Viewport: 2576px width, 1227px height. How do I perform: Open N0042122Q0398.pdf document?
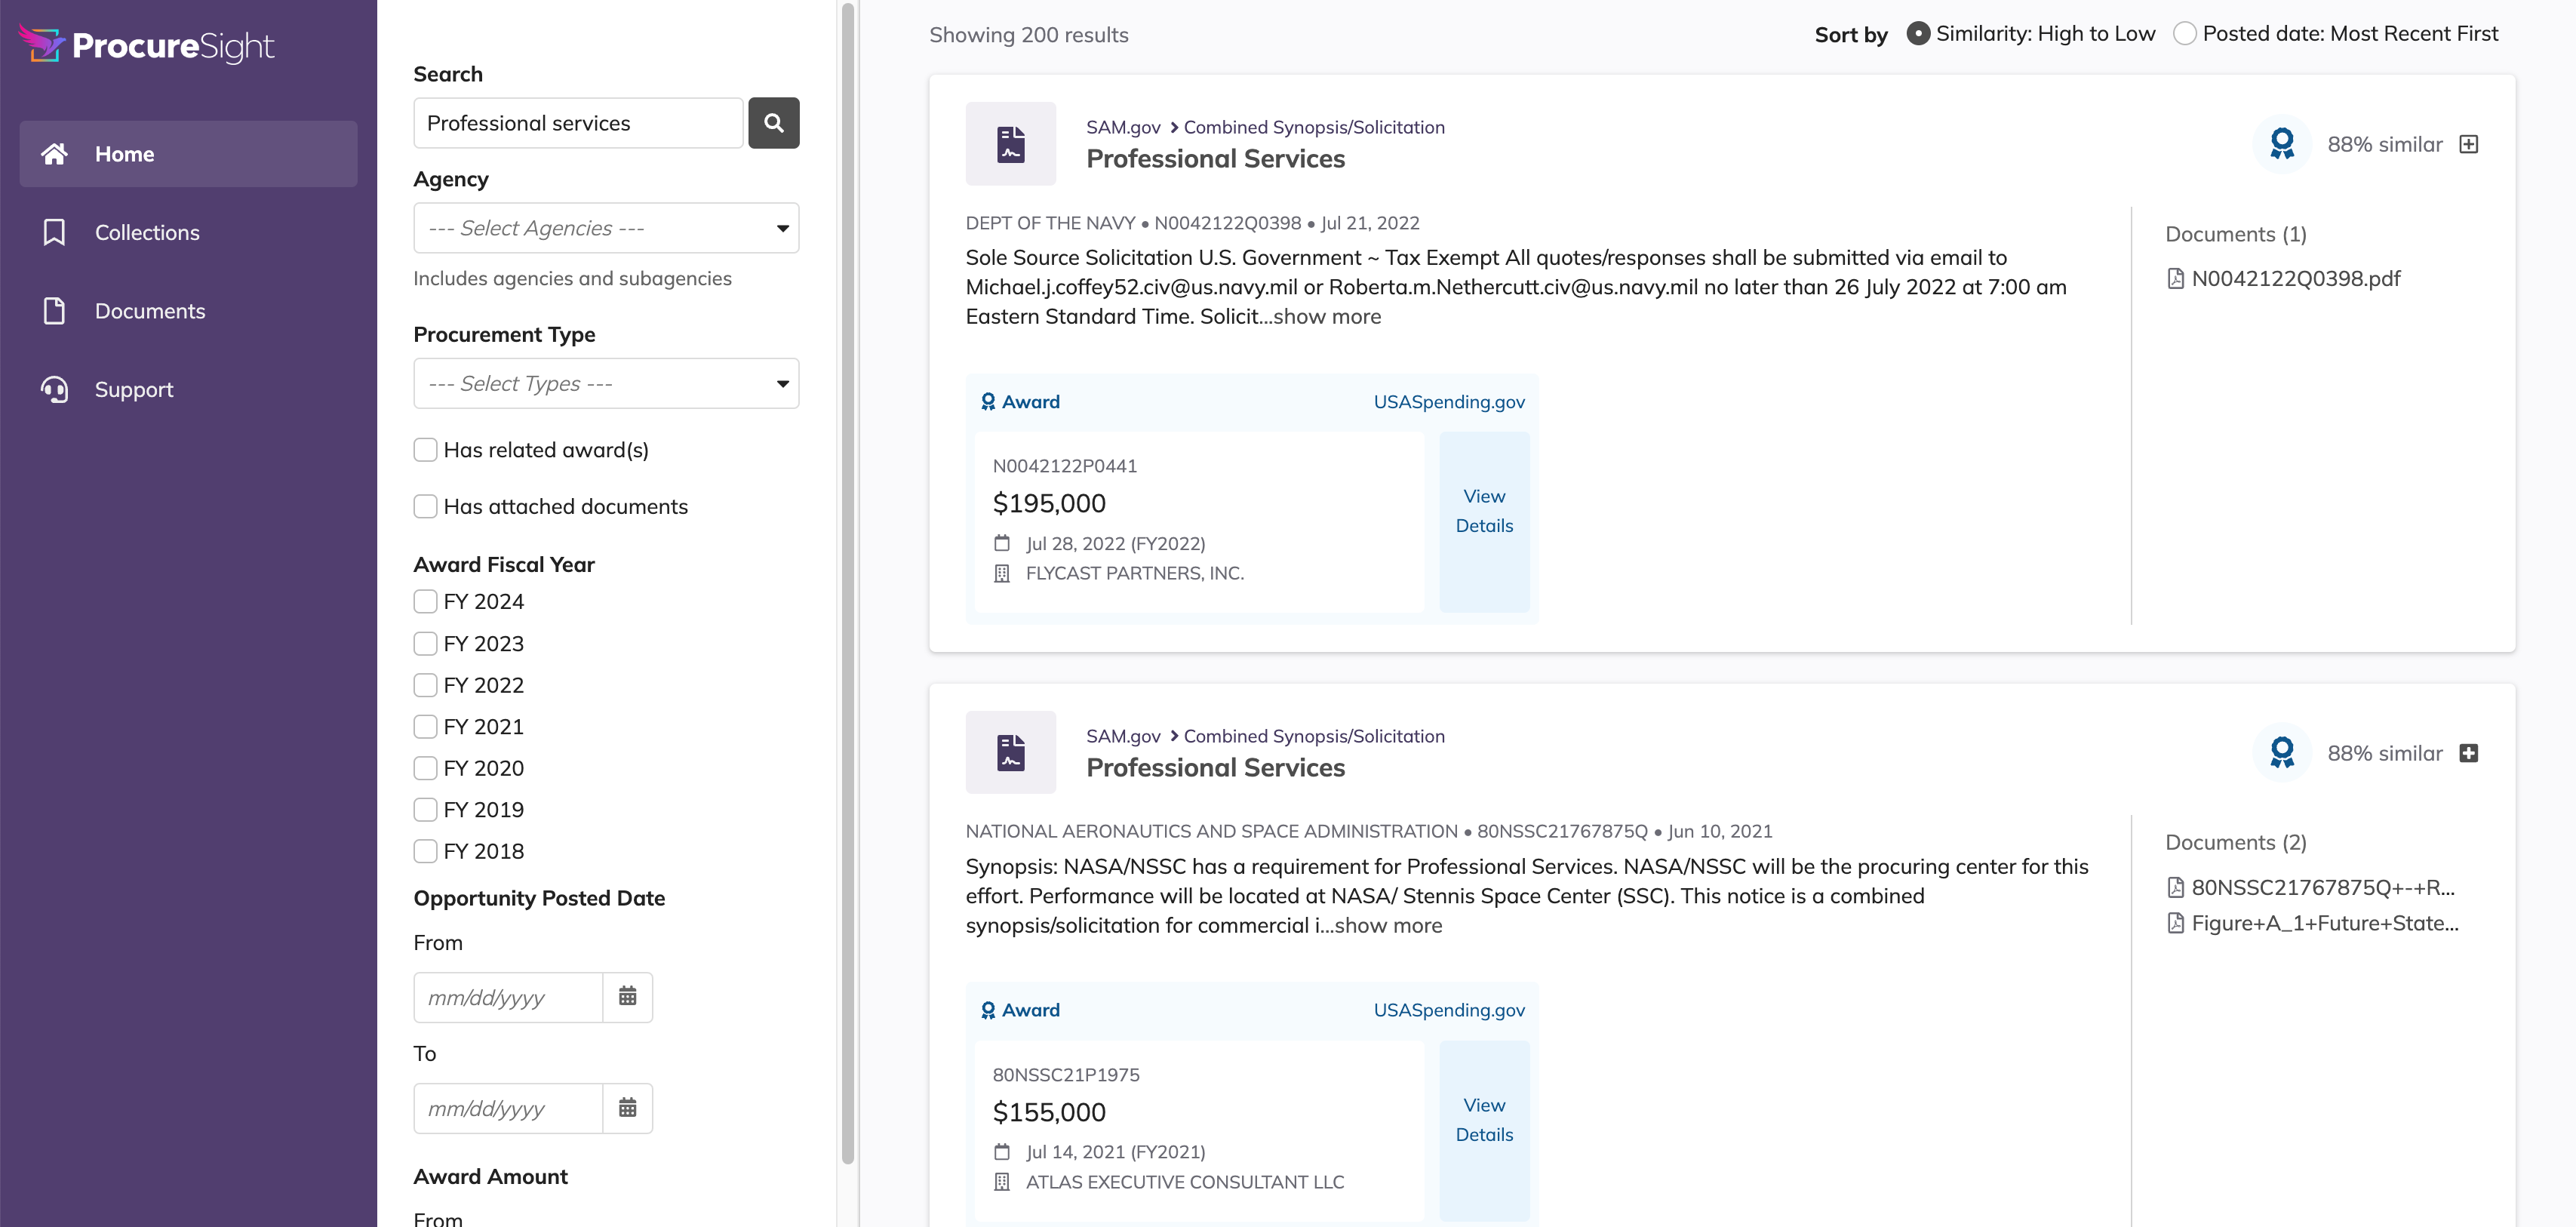[2283, 279]
